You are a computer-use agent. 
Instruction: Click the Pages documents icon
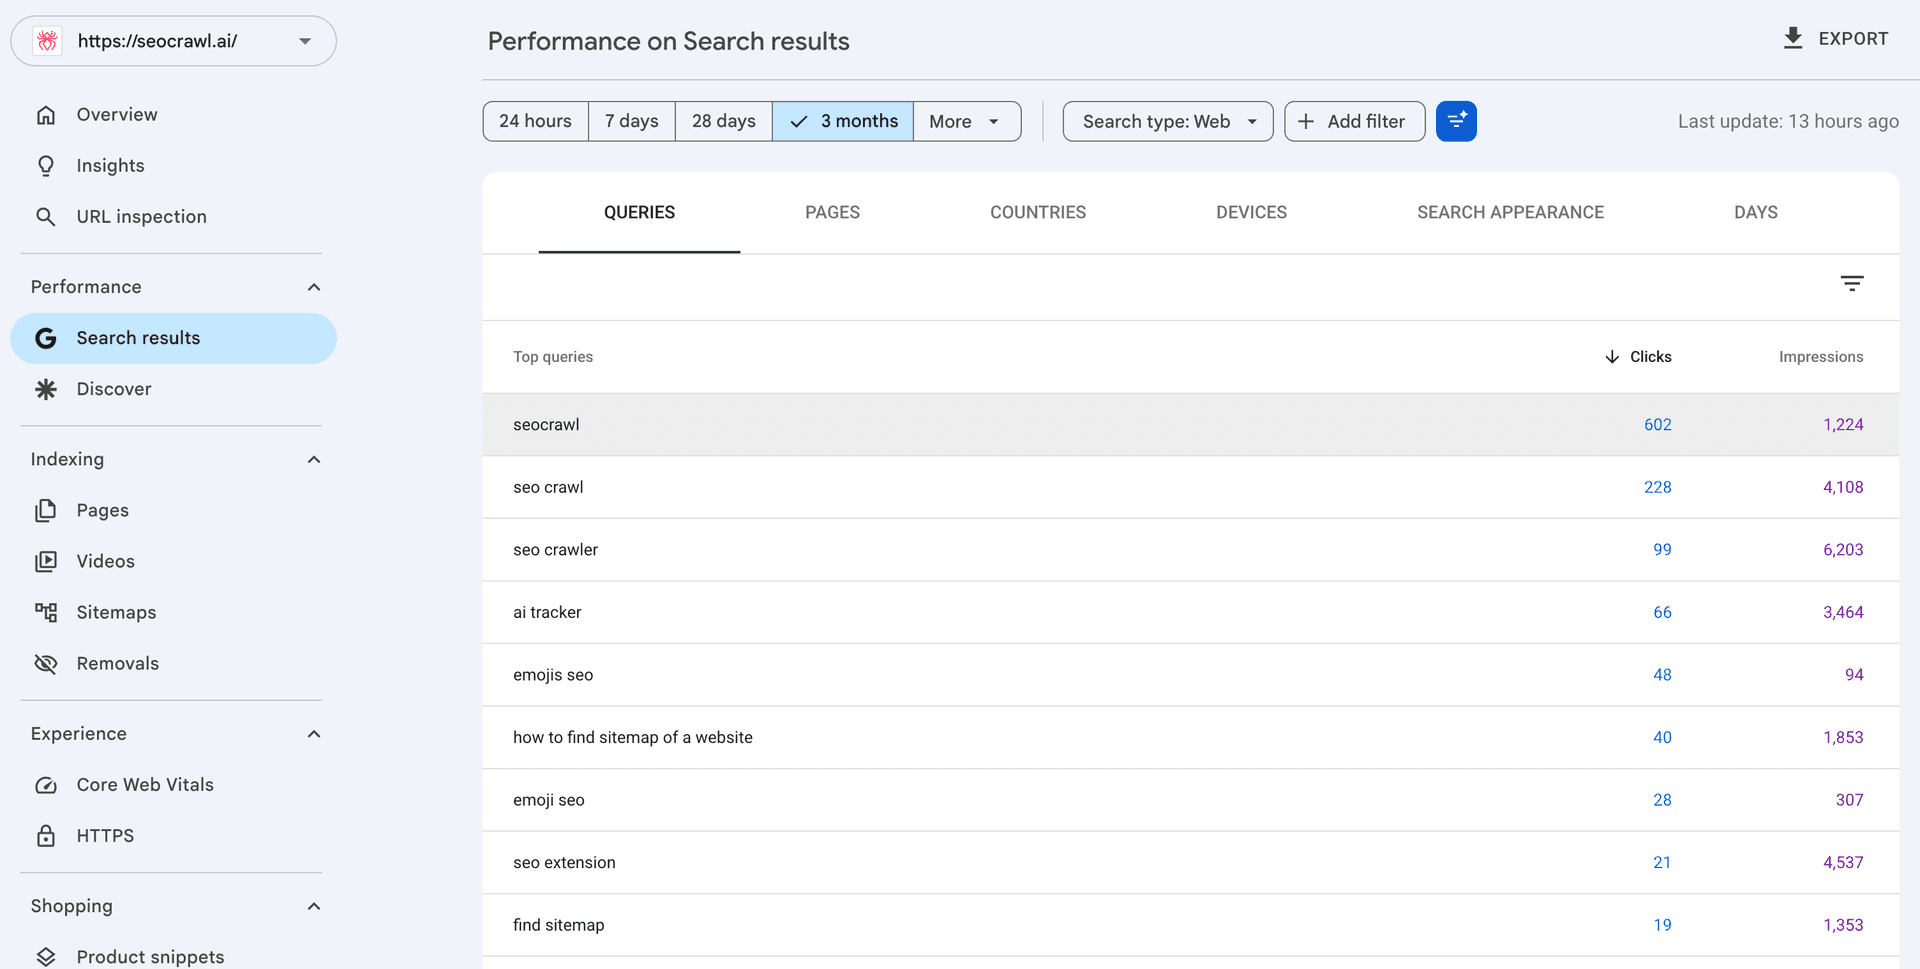(x=46, y=511)
